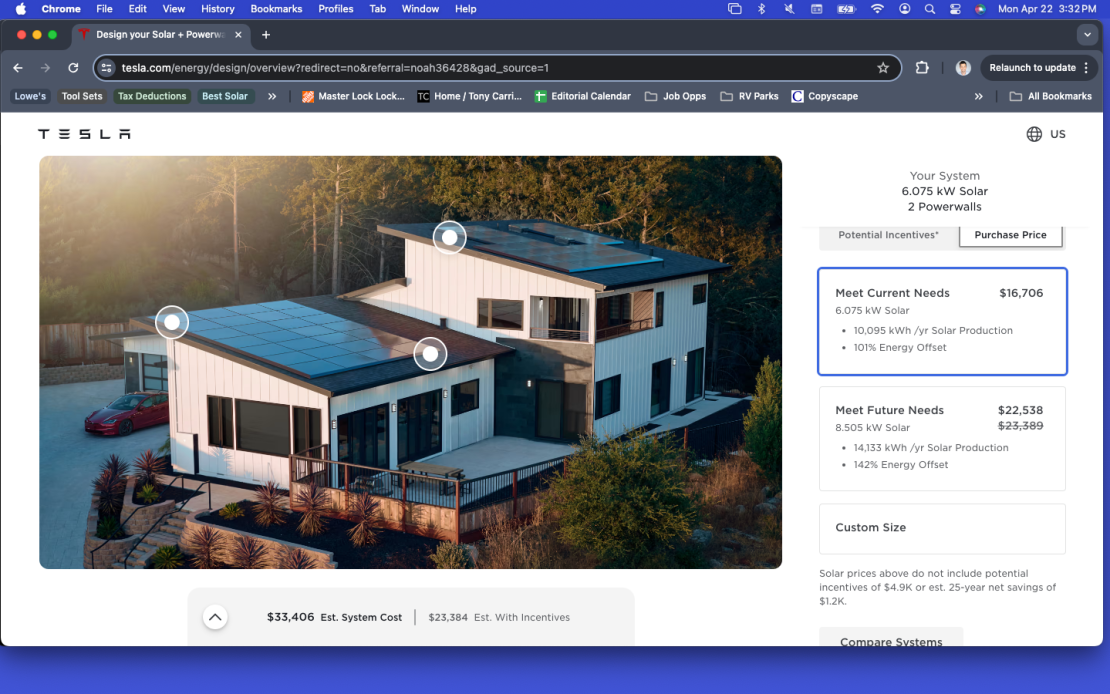
Task: Open the Best Solar bookmark
Action: pyautogui.click(x=225, y=96)
